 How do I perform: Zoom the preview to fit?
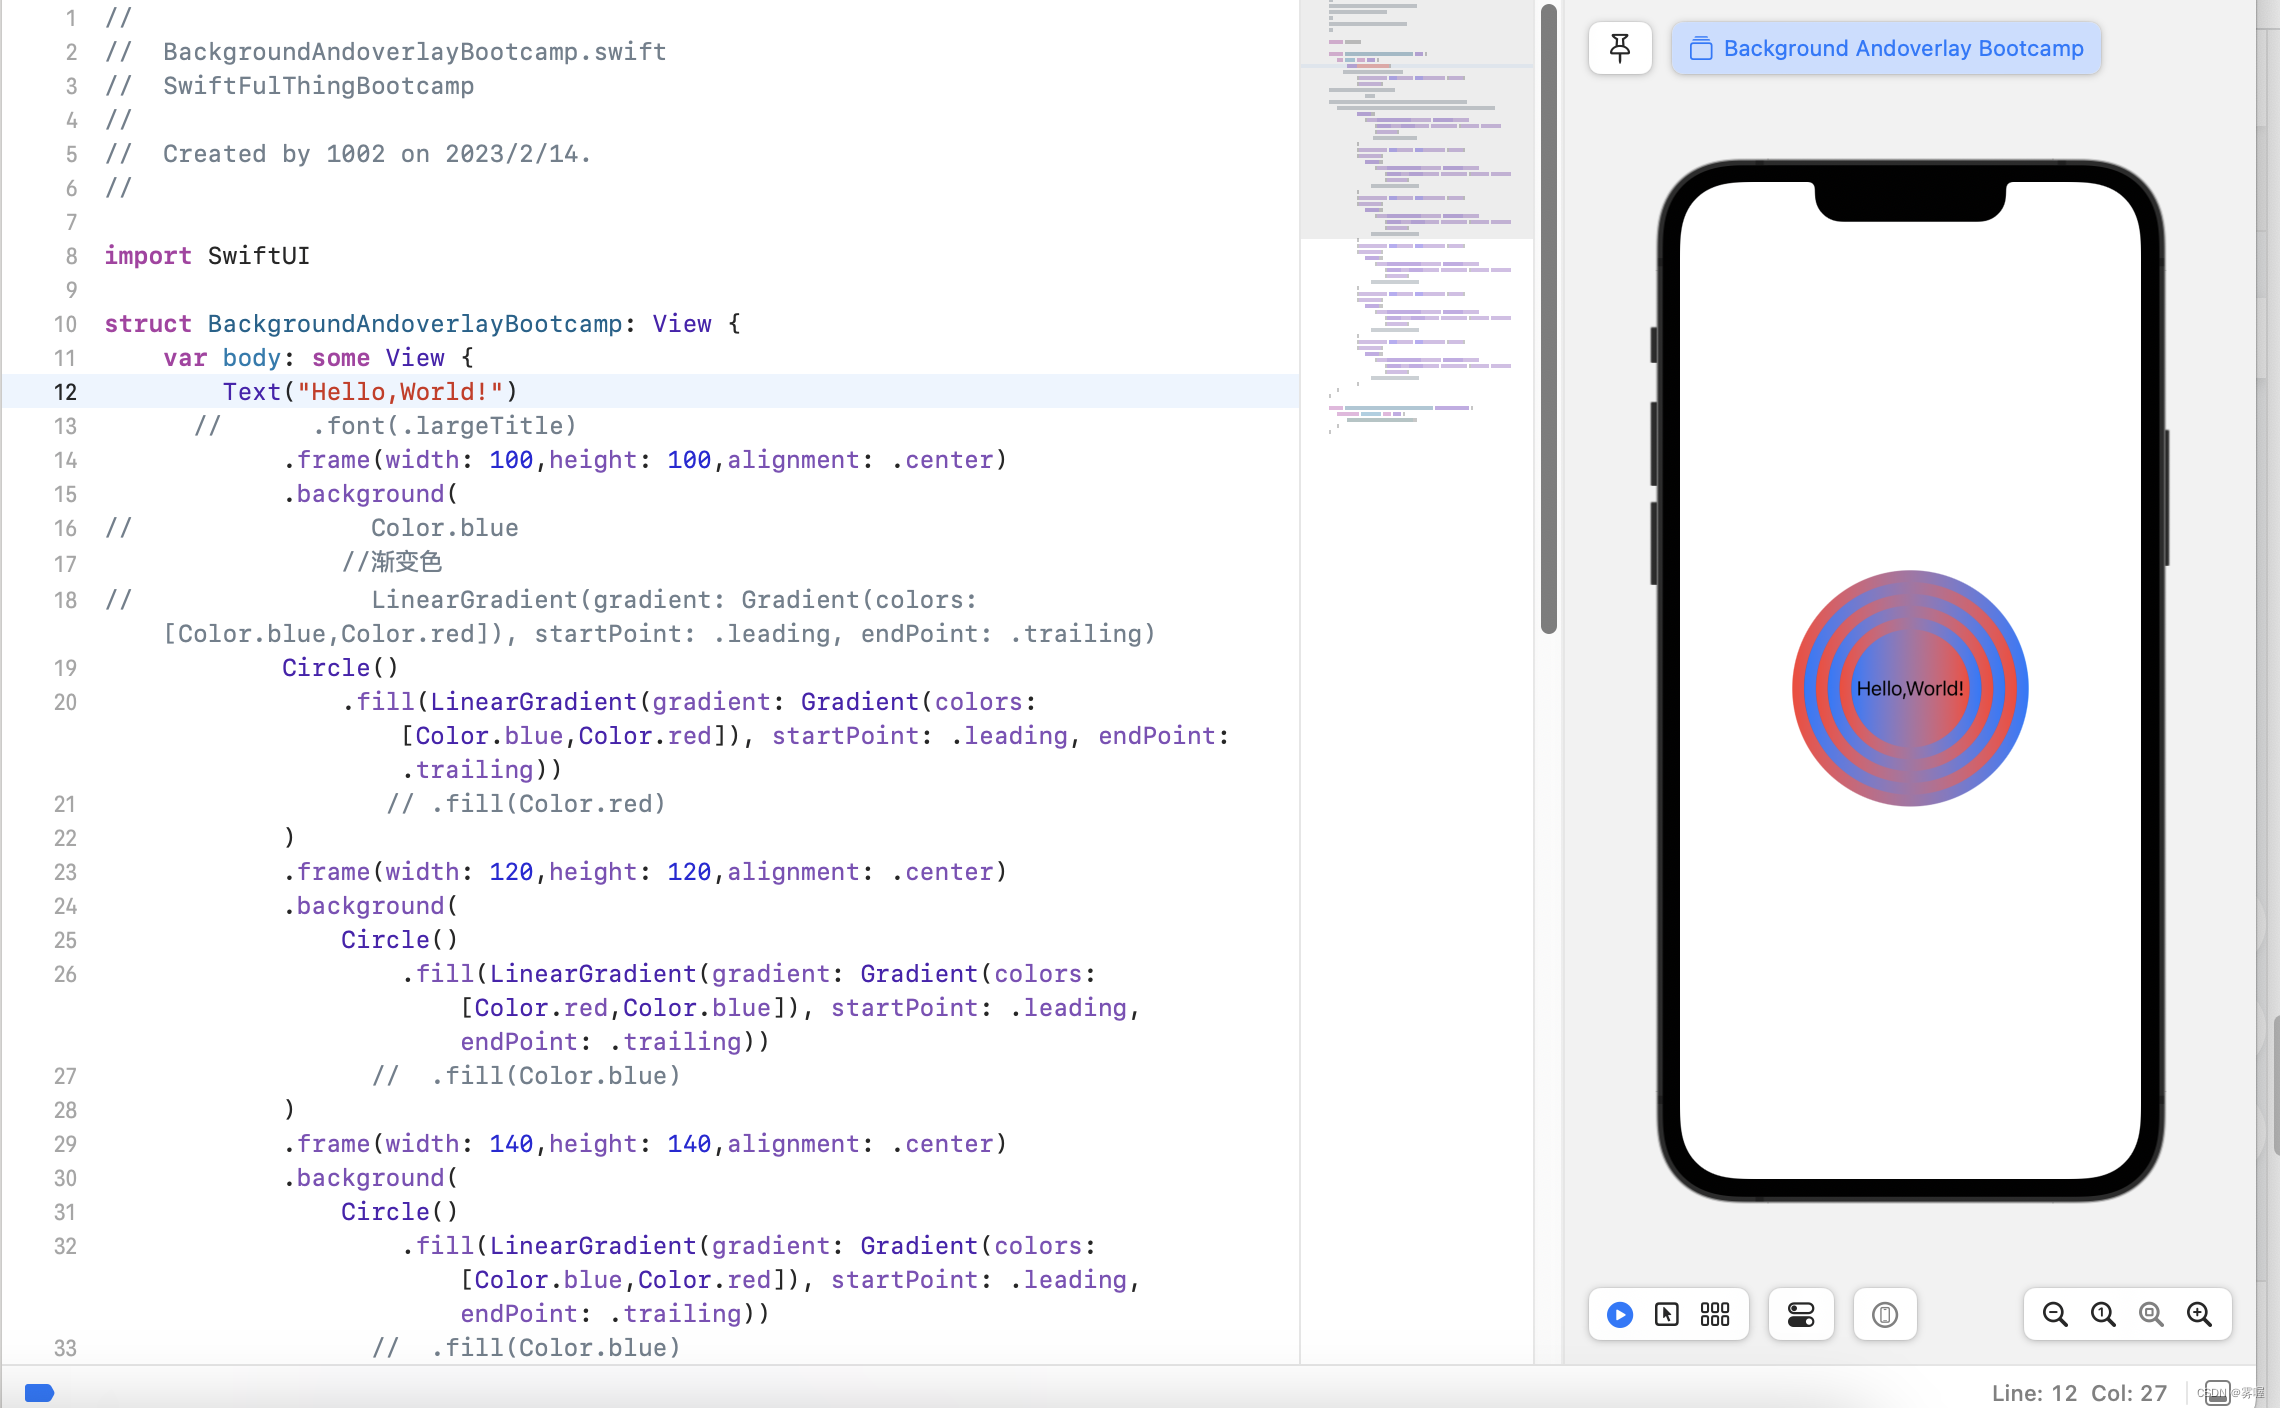tap(2149, 1314)
